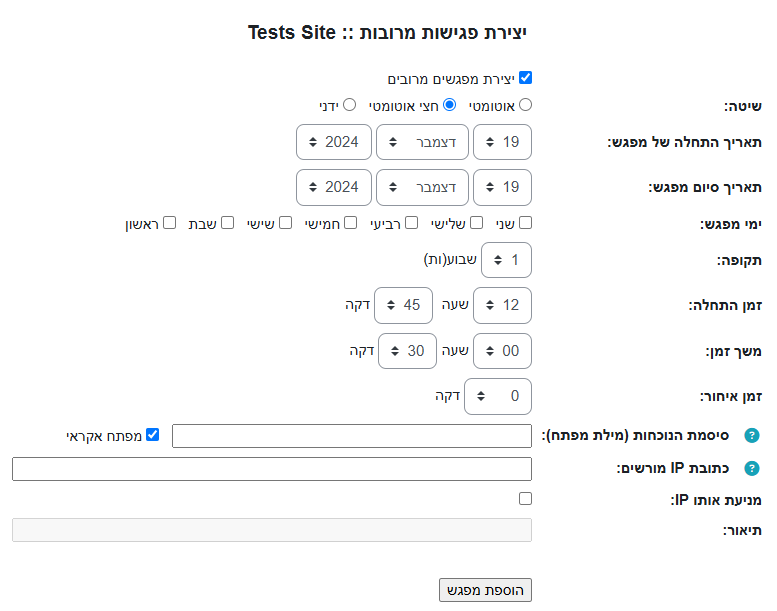
Task: Click help icon beside כתובת IP מורשים
Action: pyautogui.click(x=752, y=469)
